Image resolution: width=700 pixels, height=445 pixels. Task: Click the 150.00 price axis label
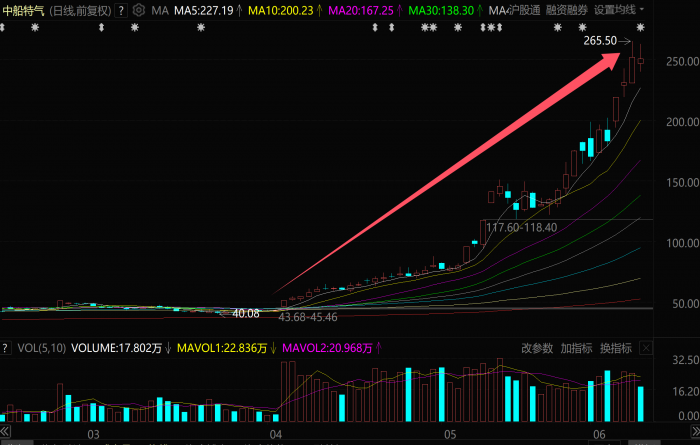point(683,183)
